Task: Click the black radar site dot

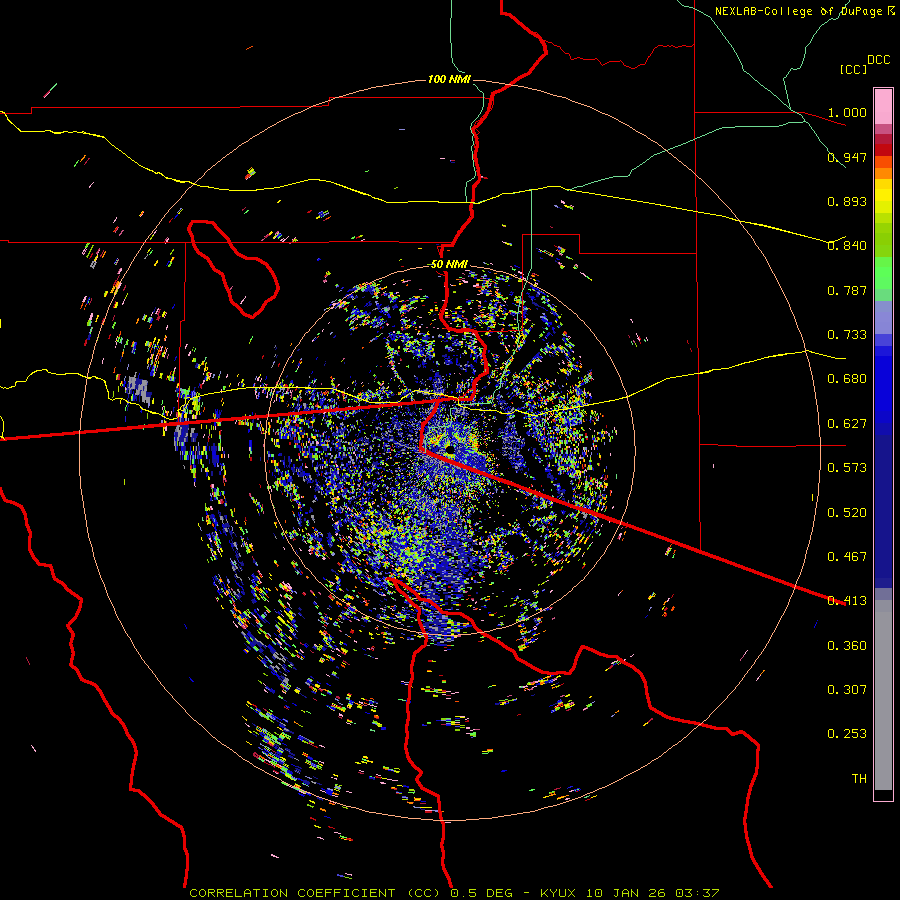Action: tap(449, 451)
